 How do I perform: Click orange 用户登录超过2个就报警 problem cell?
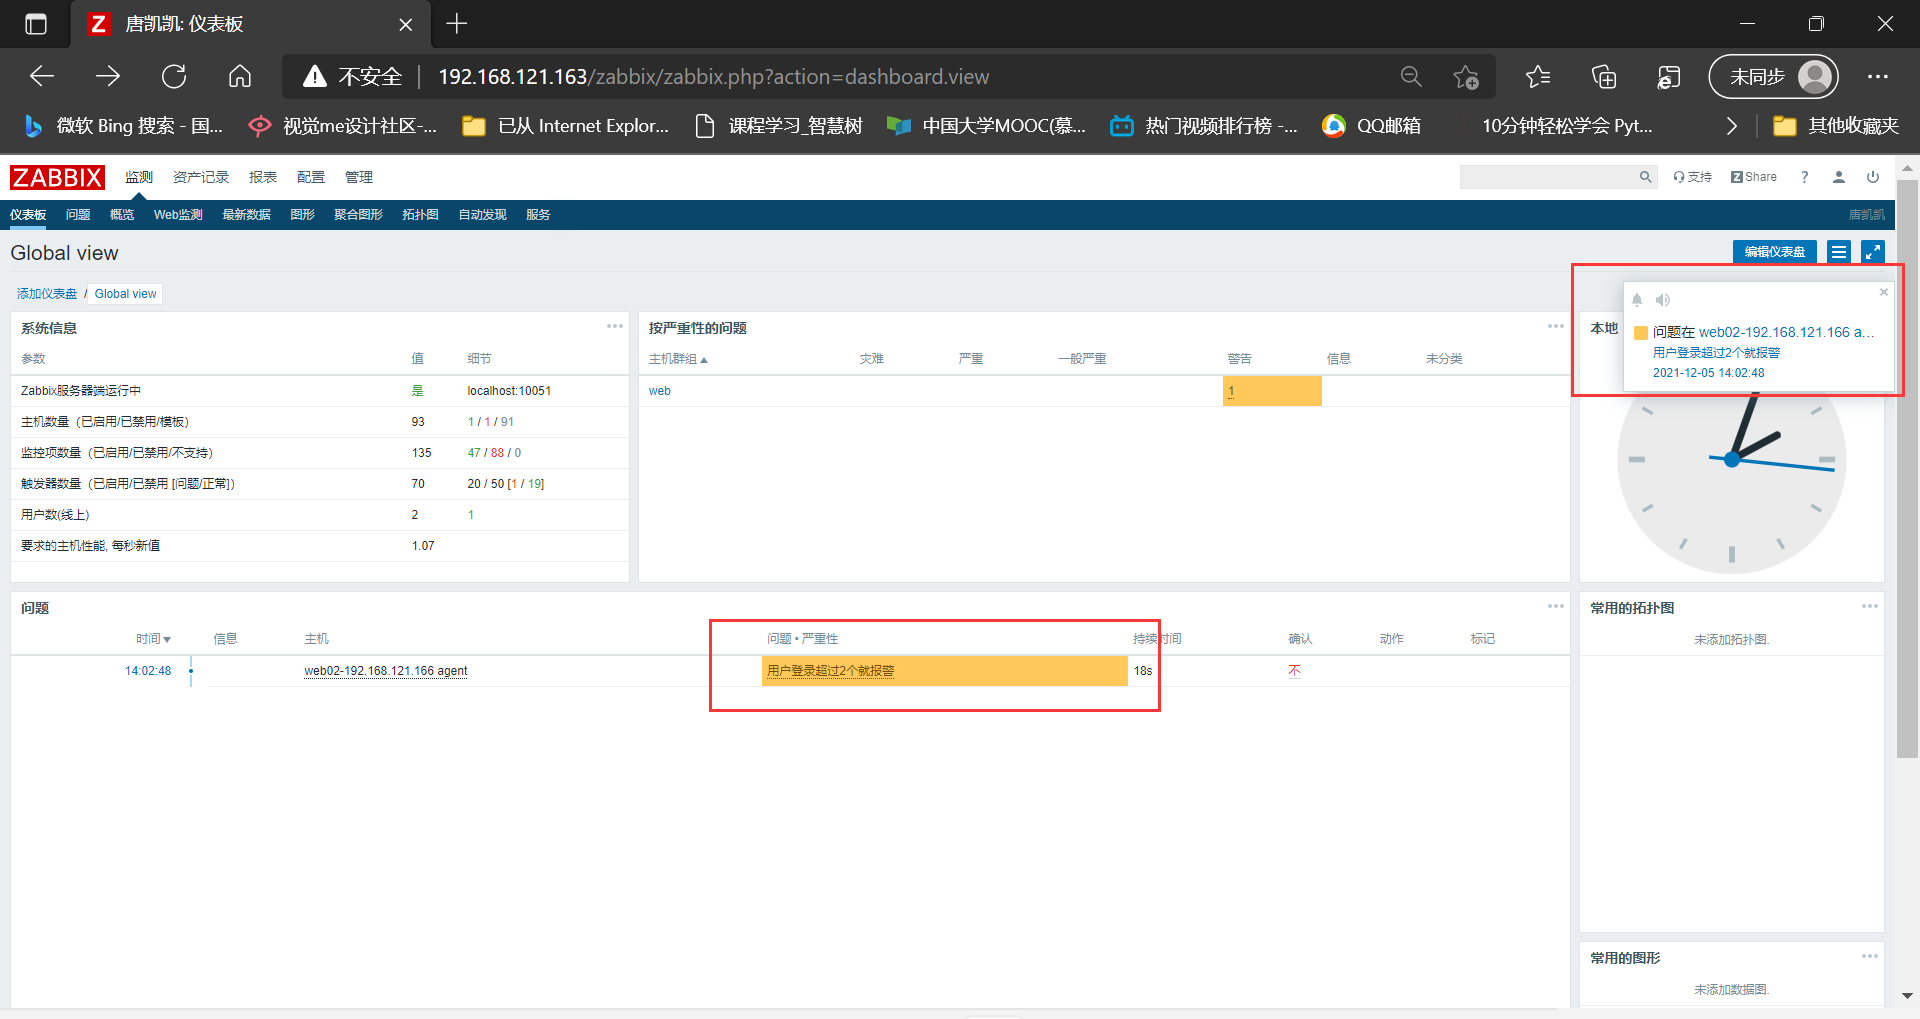[x=944, y=671]
